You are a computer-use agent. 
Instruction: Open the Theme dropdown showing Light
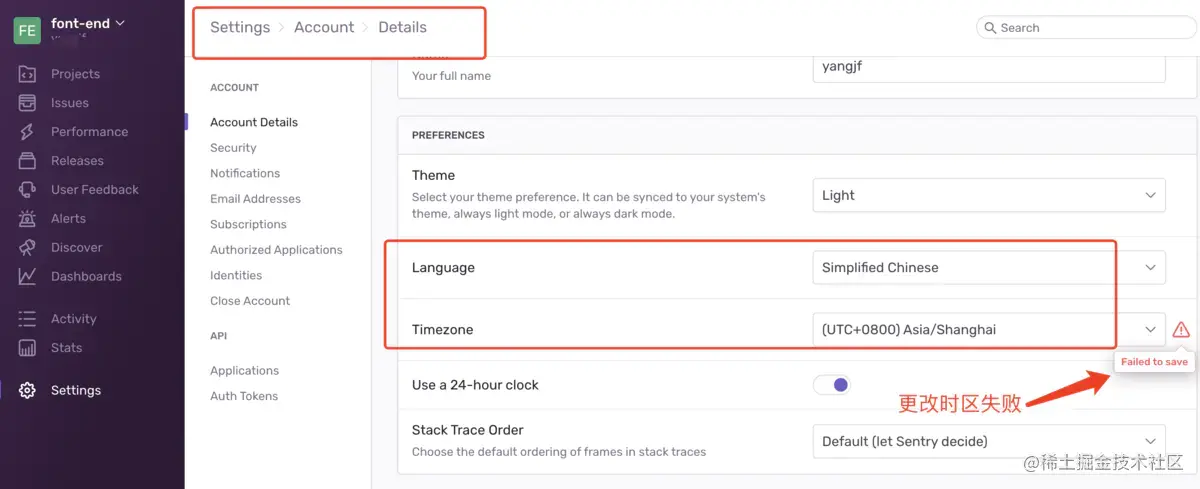988,196
